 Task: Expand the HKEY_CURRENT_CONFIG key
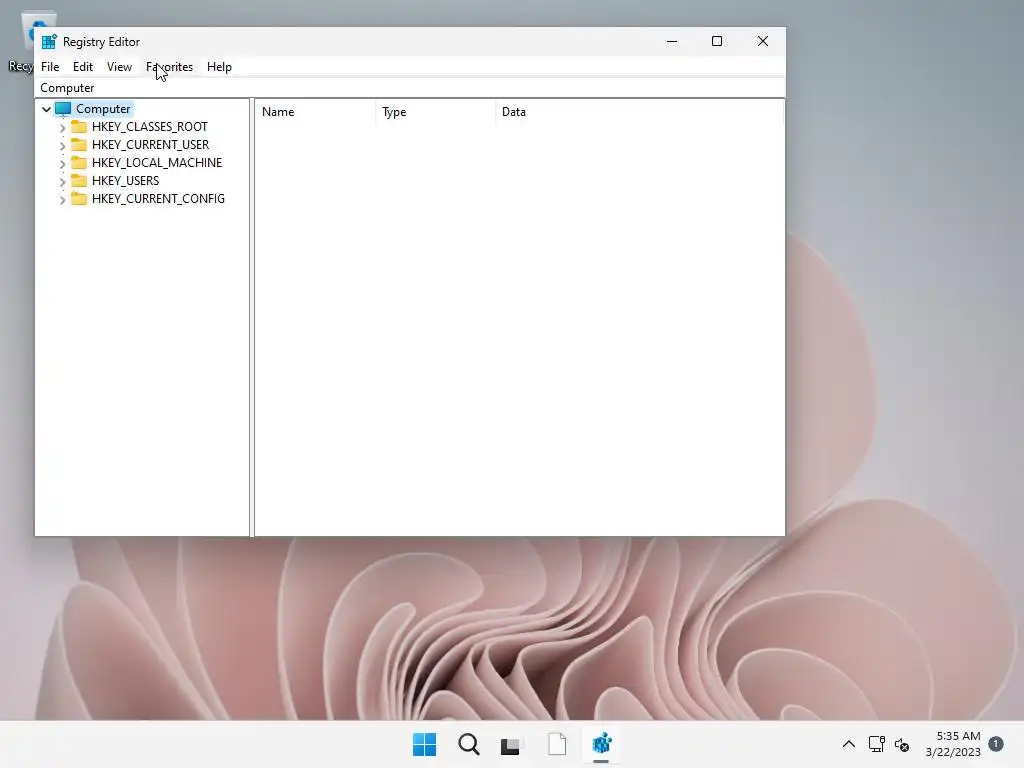tap(63, 199)
